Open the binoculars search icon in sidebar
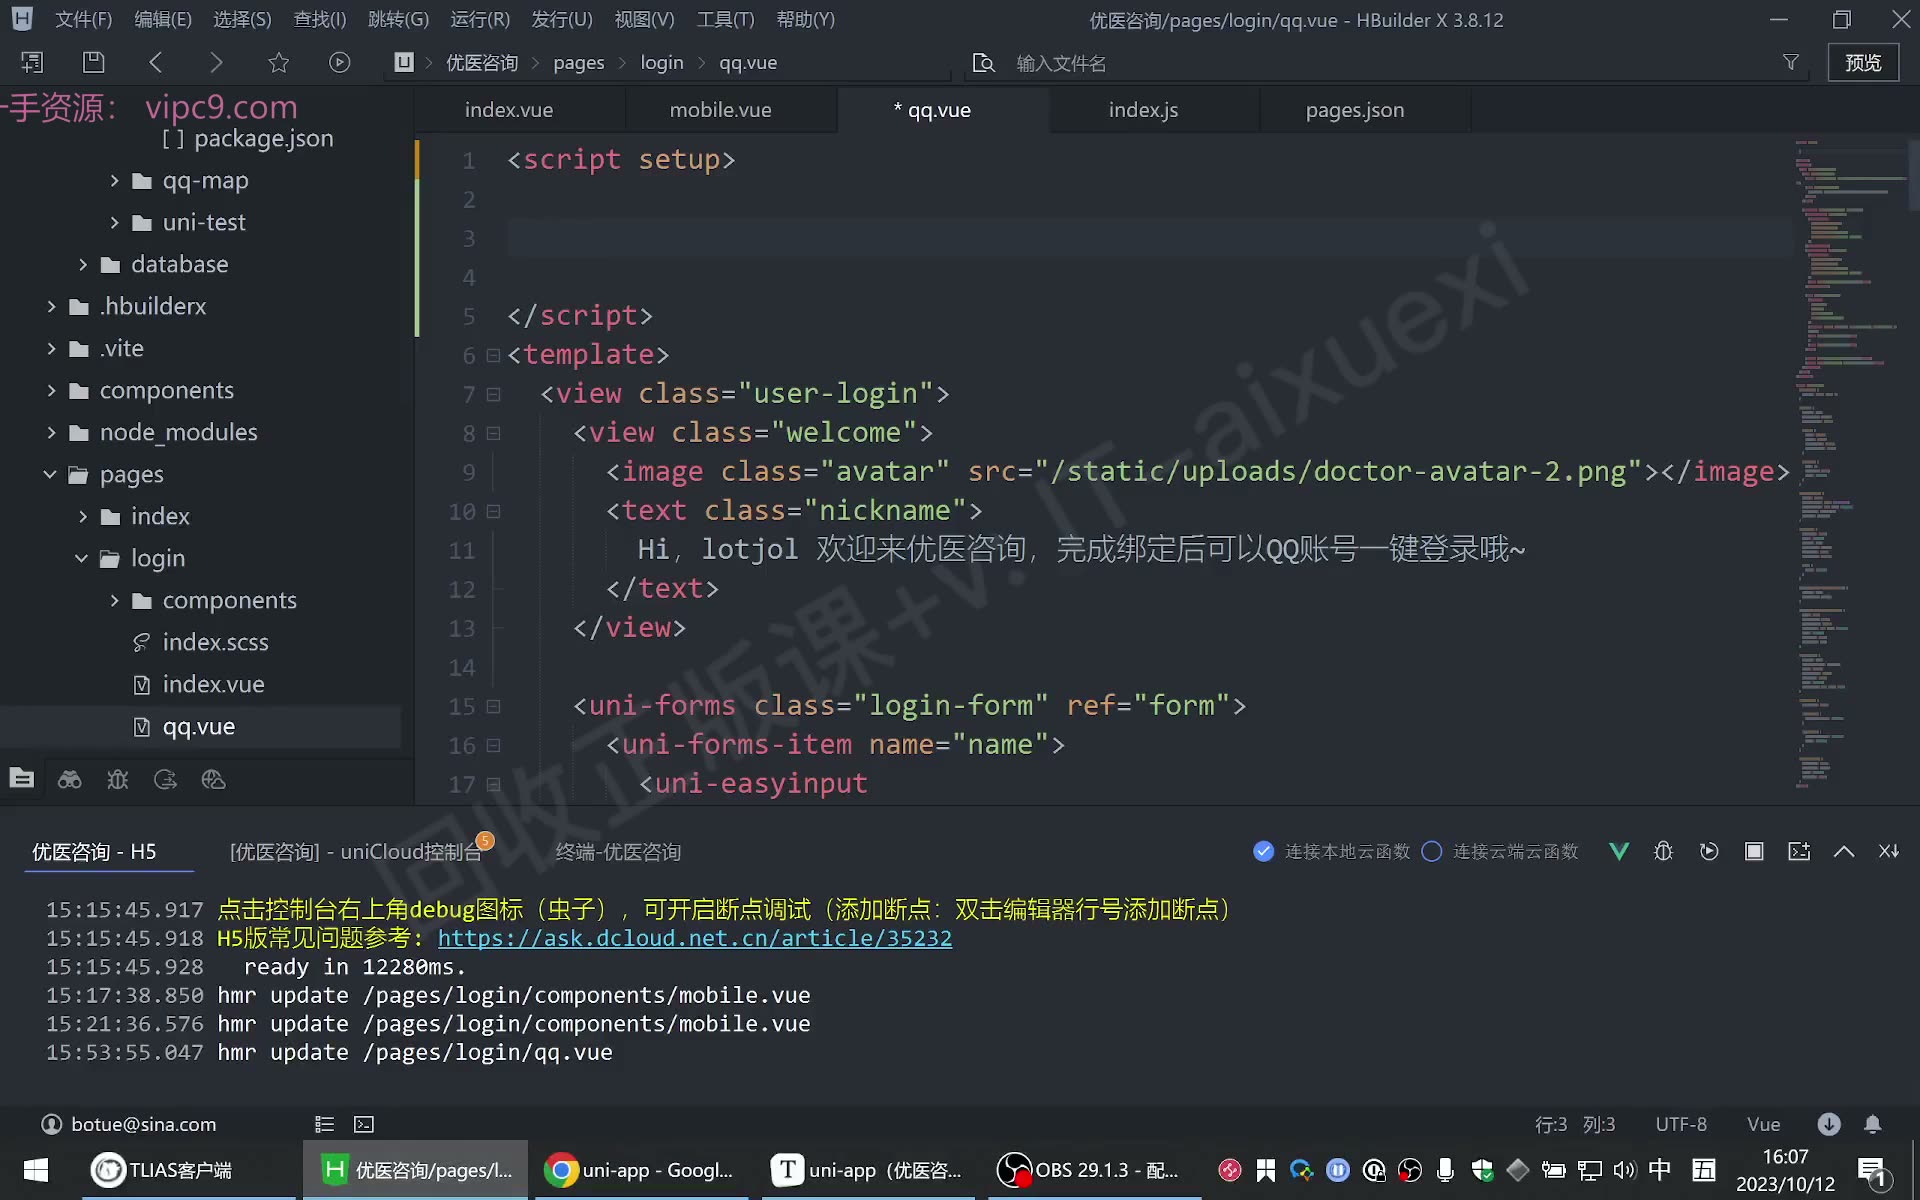Image resolution: width=1920 pixels, height=1200 pixels. tap(69, 779)
